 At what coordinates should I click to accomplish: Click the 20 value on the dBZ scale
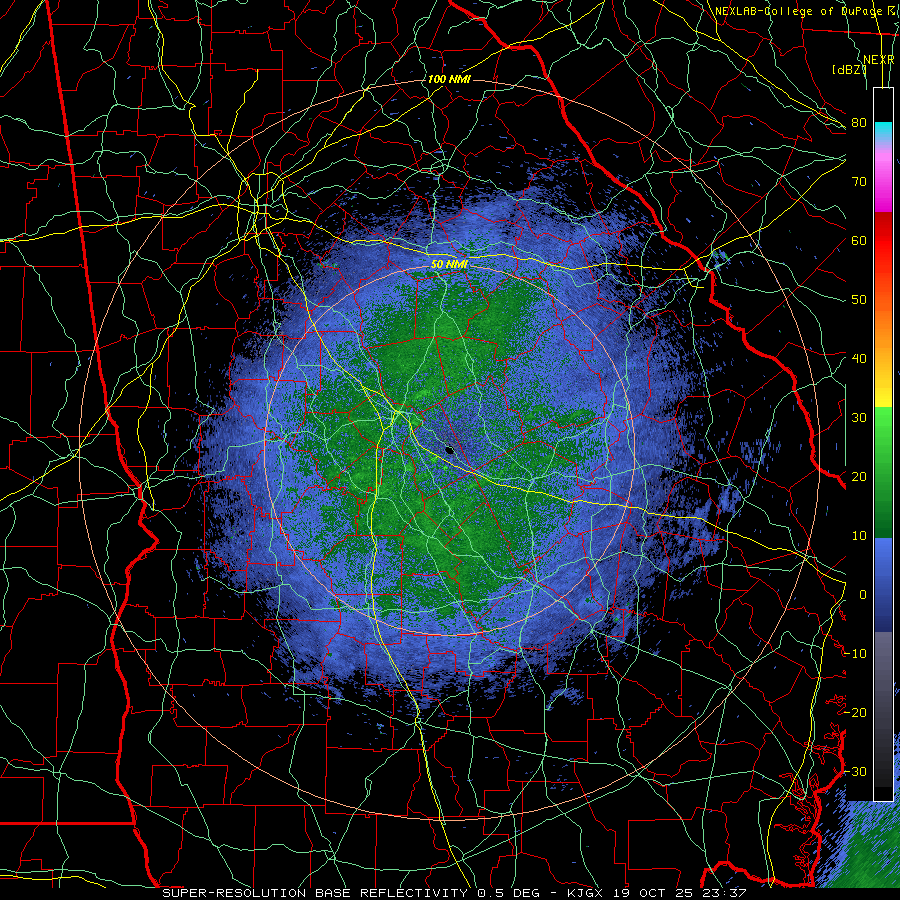click(x=859, y=476)
